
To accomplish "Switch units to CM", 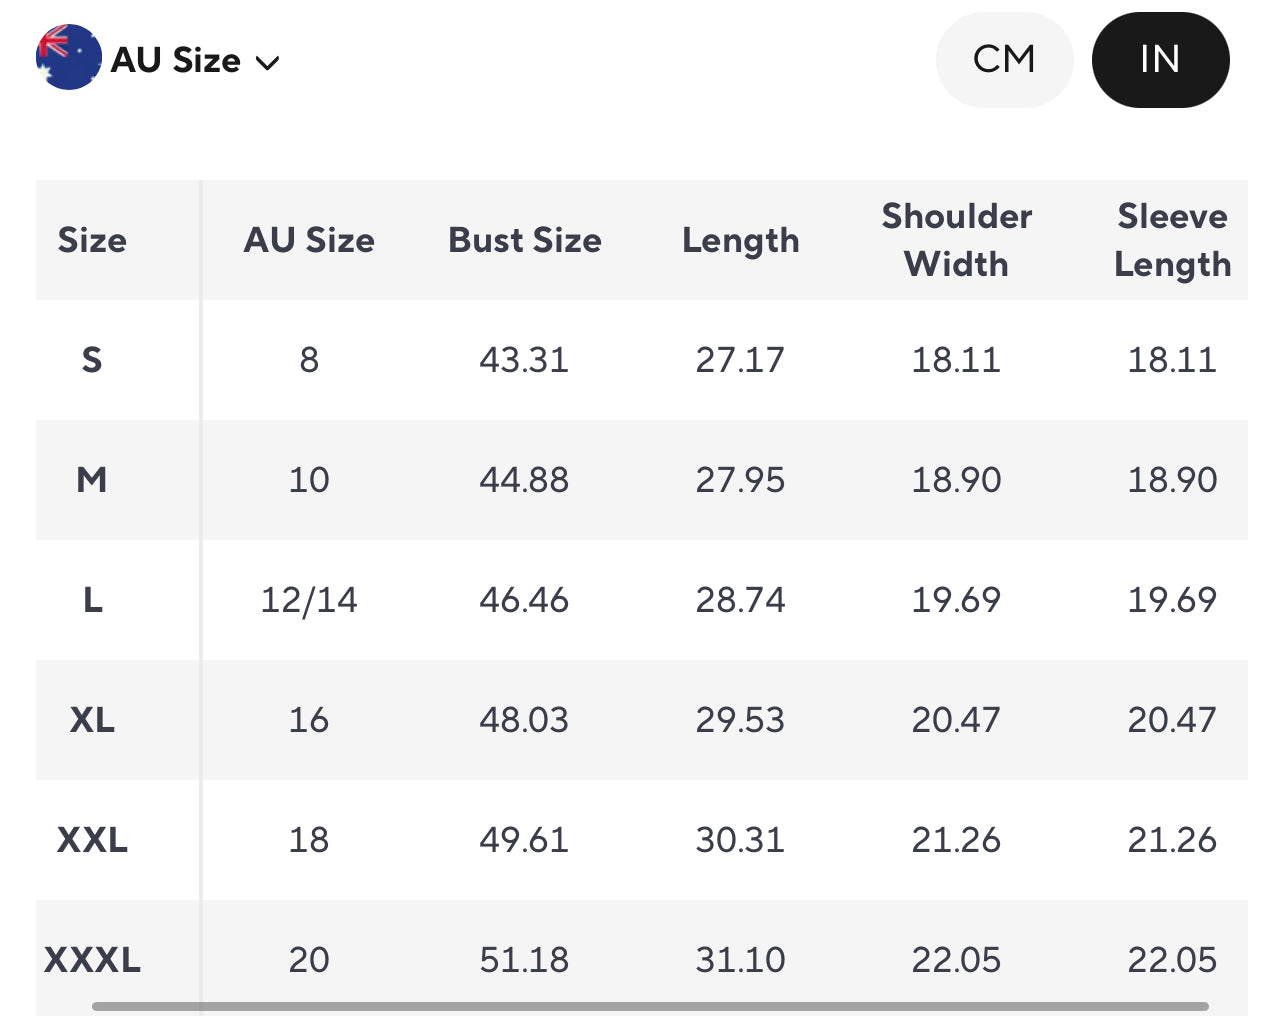I will (x=1004, y=60).
